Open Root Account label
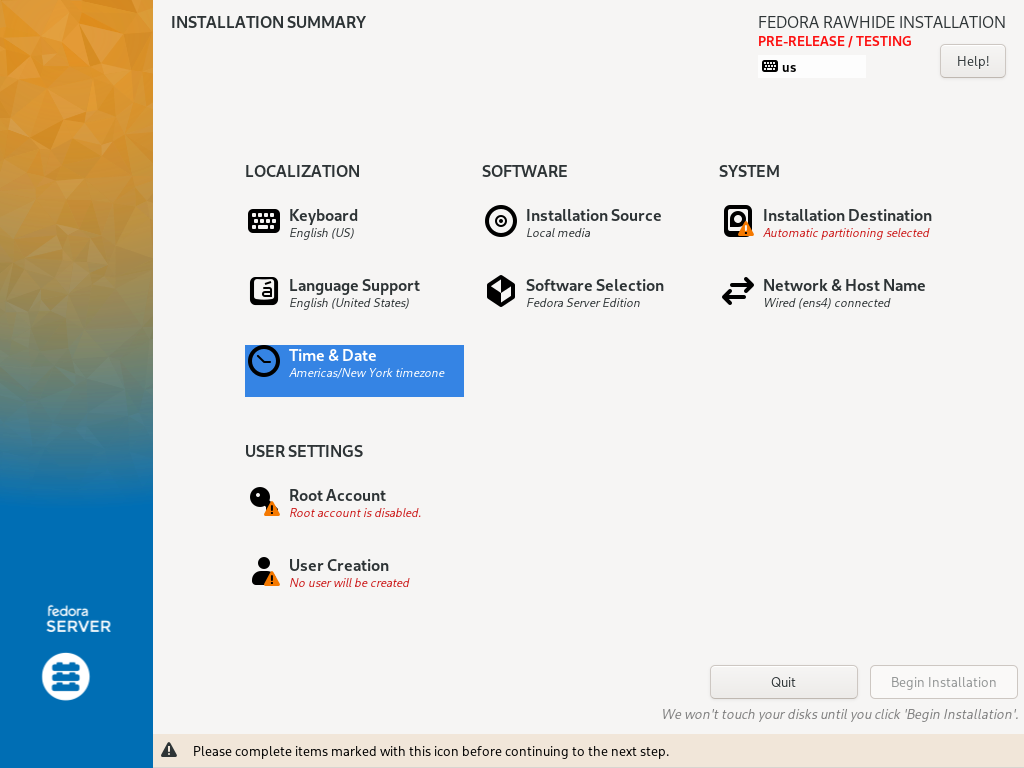This screenshot has height=768, width=1024. [337, 496]
